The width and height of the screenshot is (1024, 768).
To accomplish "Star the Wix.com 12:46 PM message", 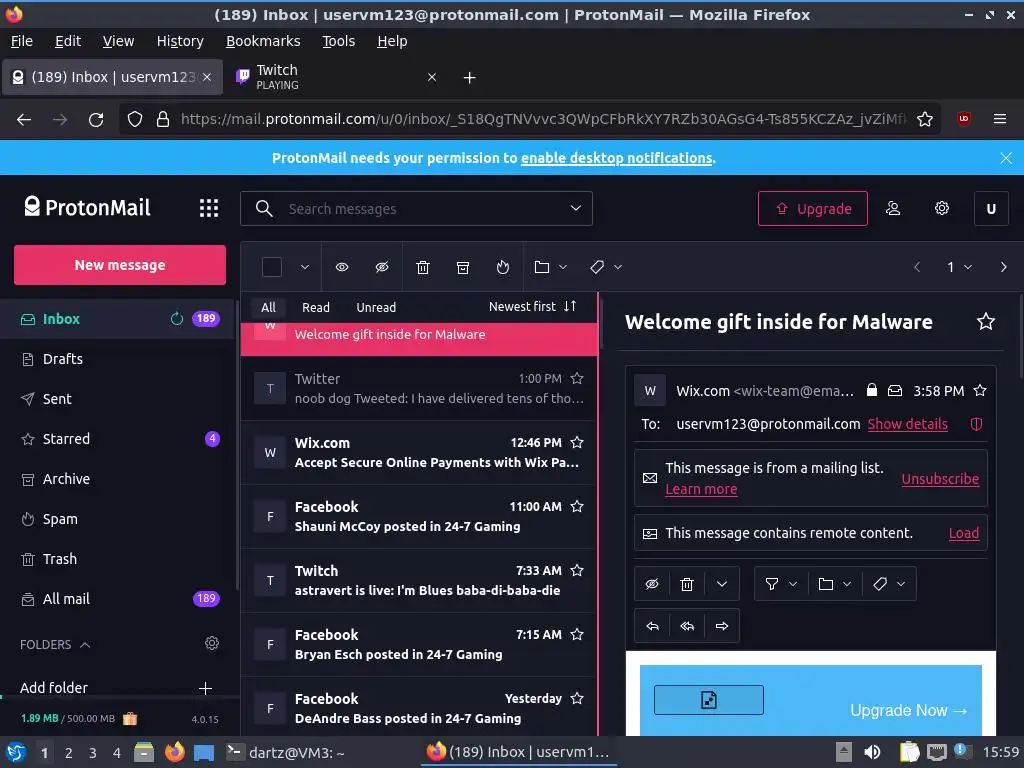I will (x=577, y=442).
